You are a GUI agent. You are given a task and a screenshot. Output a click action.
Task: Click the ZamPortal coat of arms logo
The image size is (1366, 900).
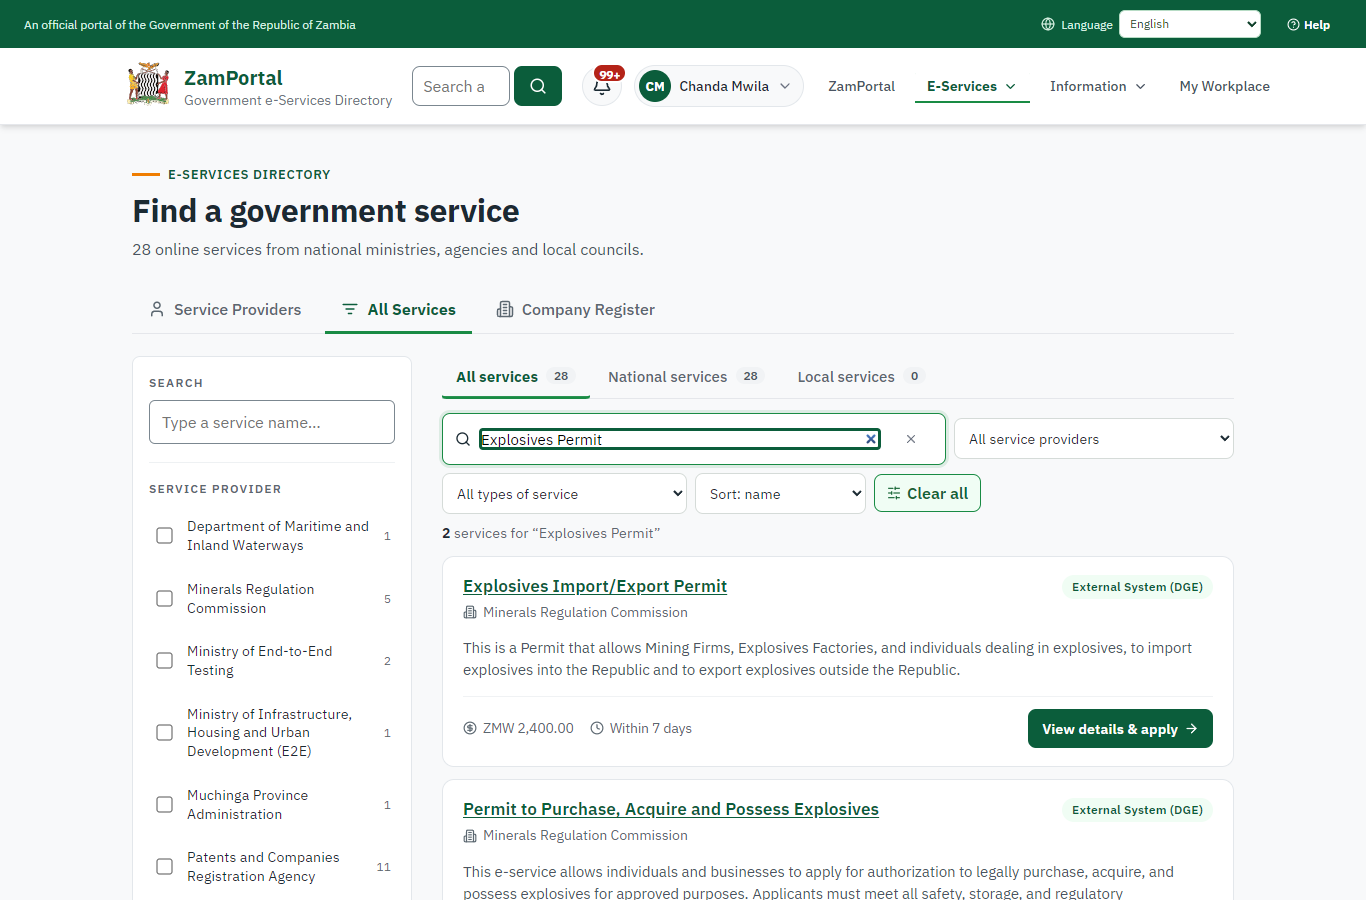click(148, 85)
